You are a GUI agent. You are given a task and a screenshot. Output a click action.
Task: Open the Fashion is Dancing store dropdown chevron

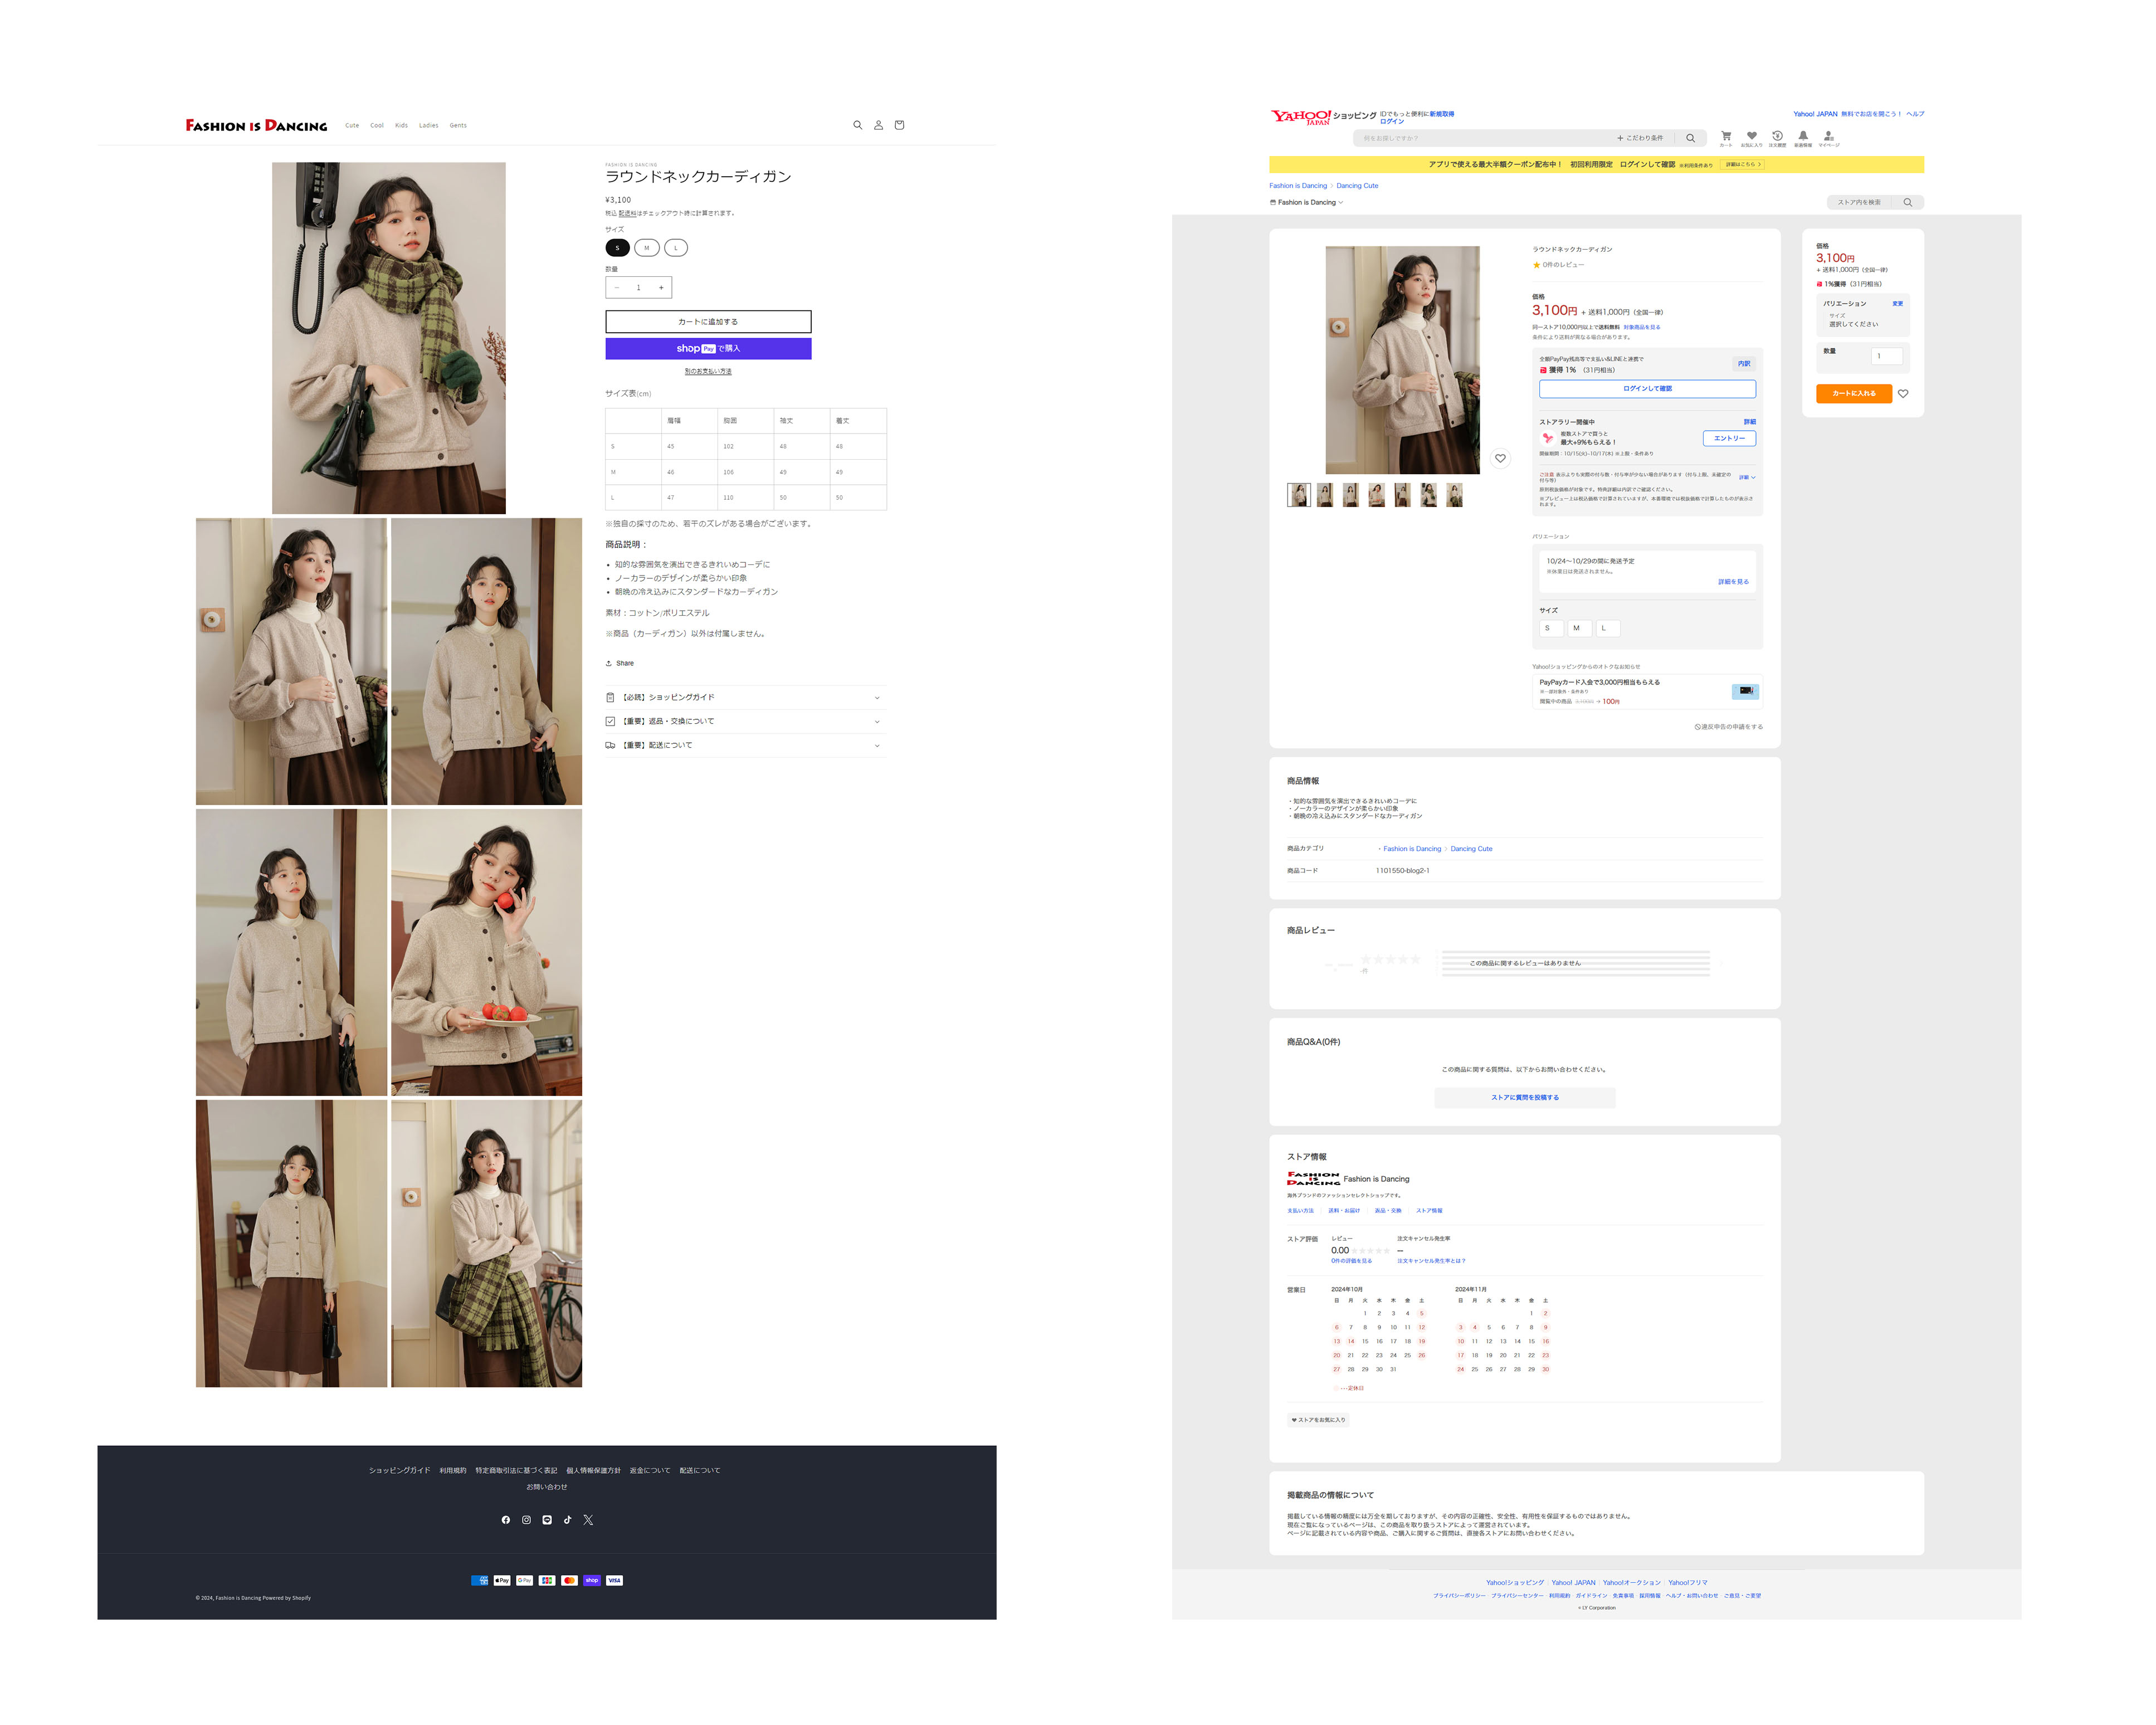click(x=1341, y=202)
